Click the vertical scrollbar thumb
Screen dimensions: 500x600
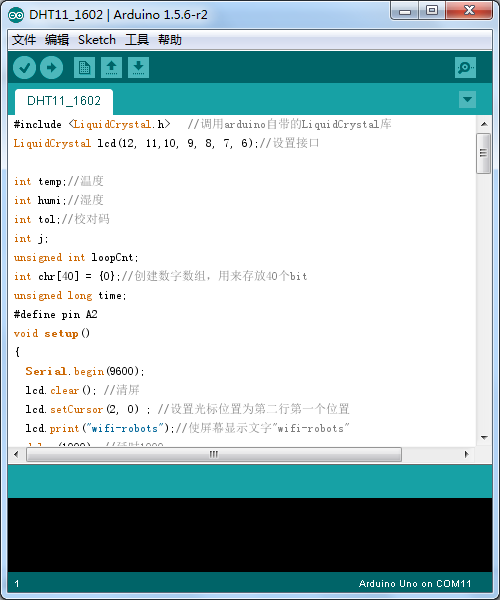pyautogui.click(x=484, y=153)
